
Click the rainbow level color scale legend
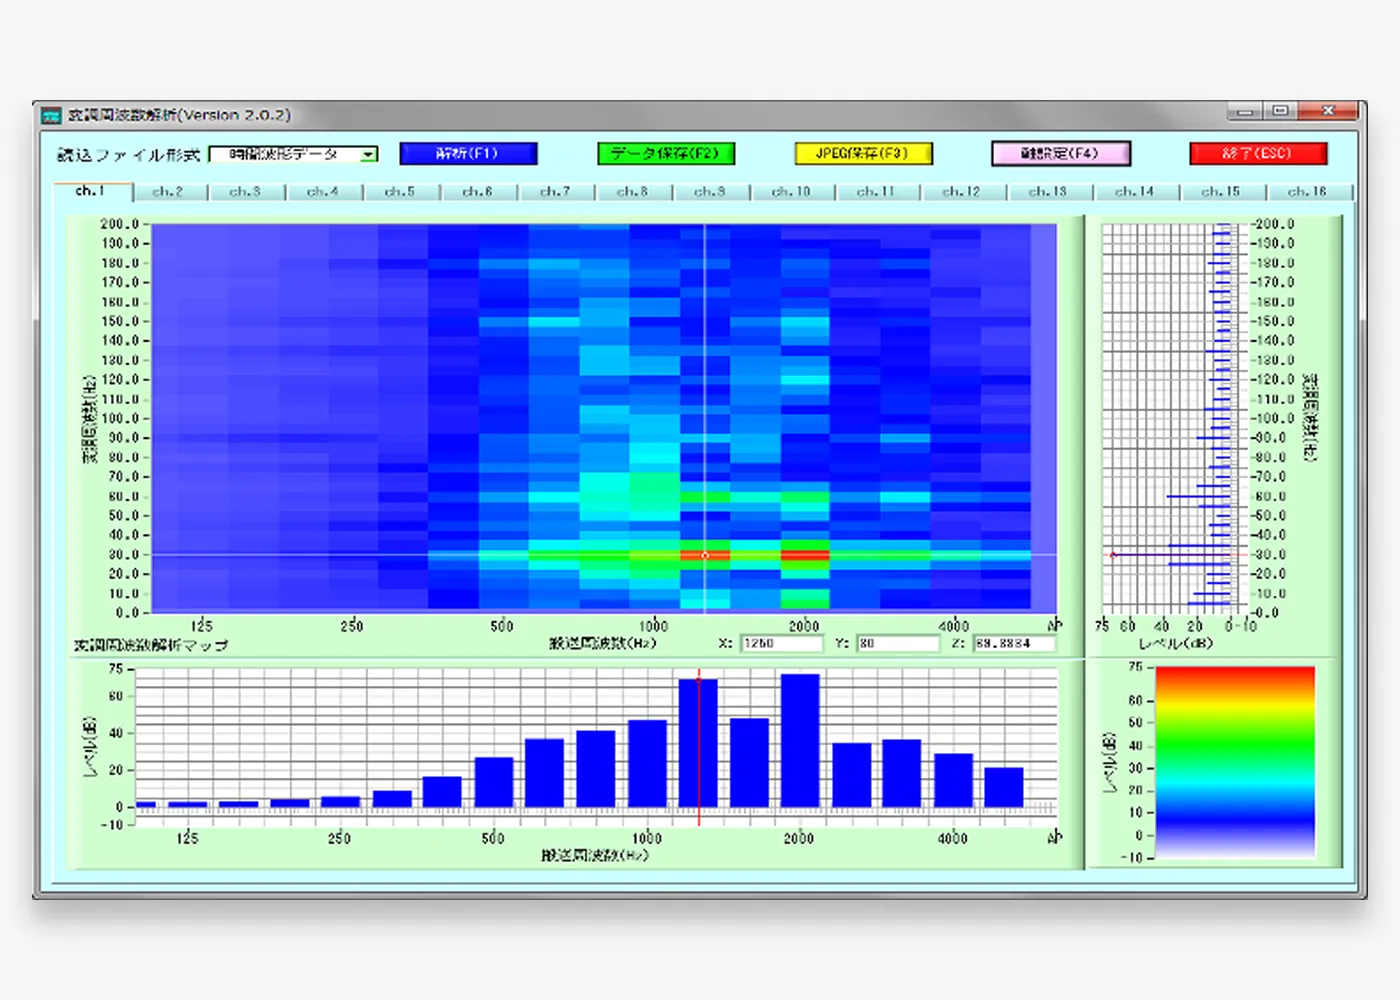tap(1235, 760)
